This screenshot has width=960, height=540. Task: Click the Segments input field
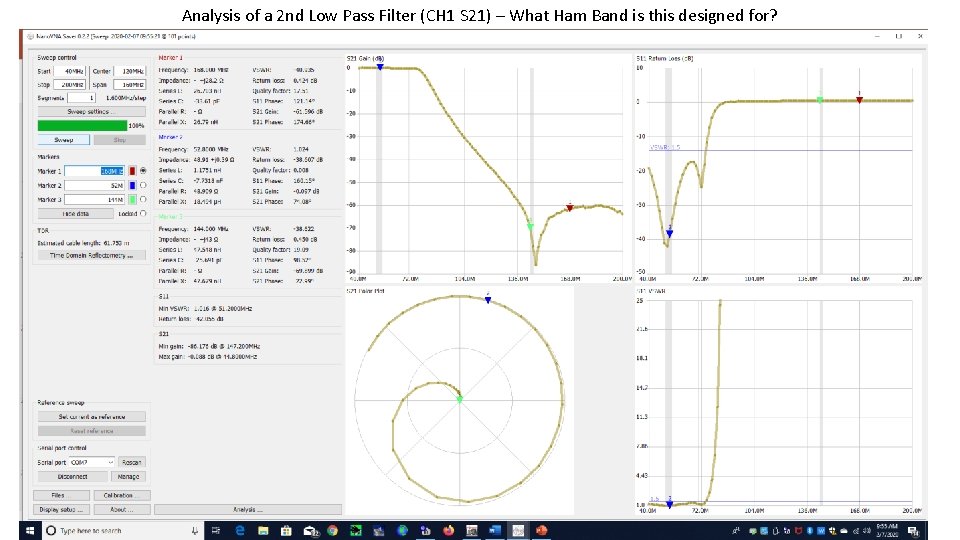(x=81, y=98)
